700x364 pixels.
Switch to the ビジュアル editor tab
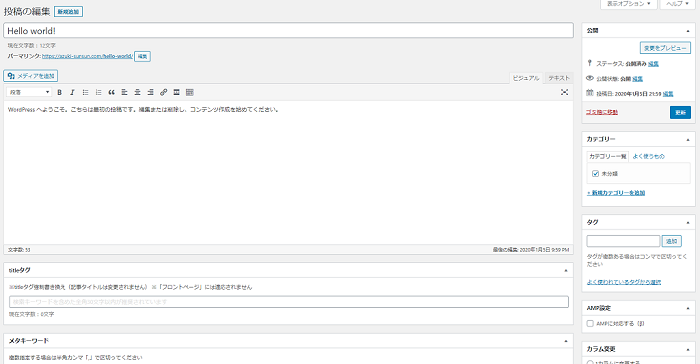526,78
